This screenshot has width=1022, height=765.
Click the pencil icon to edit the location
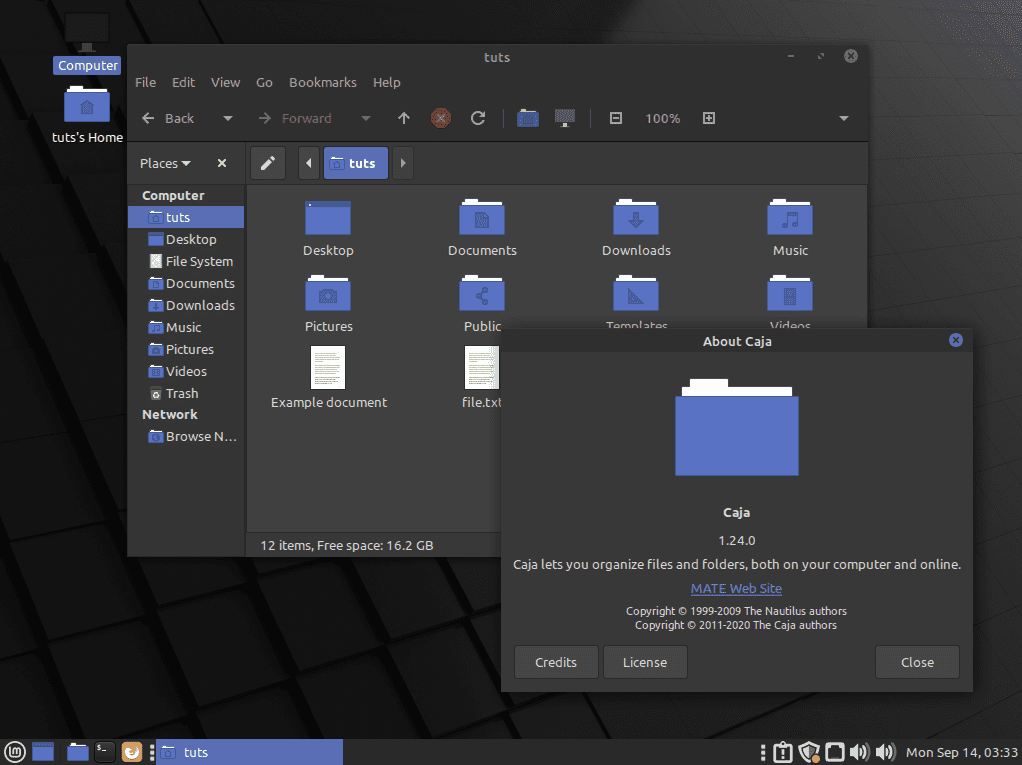(267, 162)
